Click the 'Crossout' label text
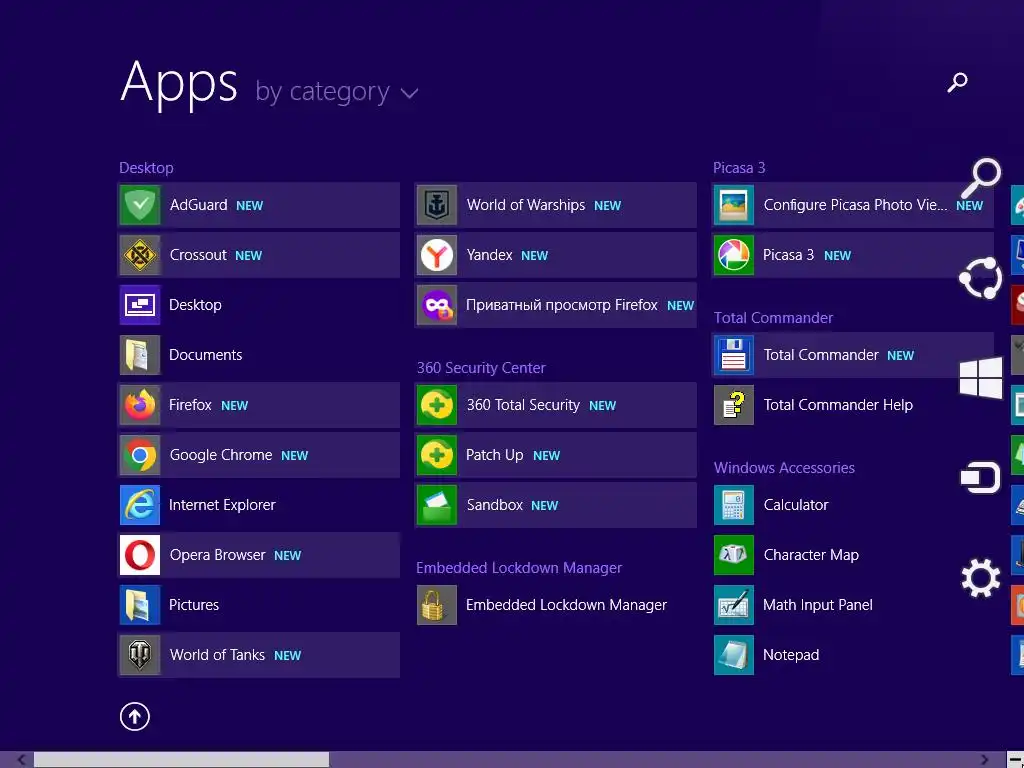 pos(198,255)
